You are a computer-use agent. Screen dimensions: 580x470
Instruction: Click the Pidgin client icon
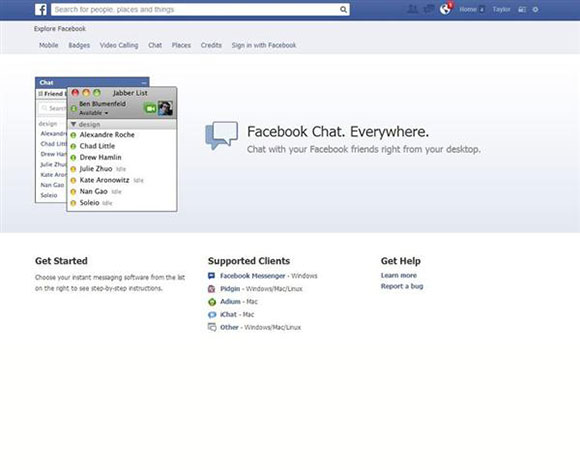(212, 289)
